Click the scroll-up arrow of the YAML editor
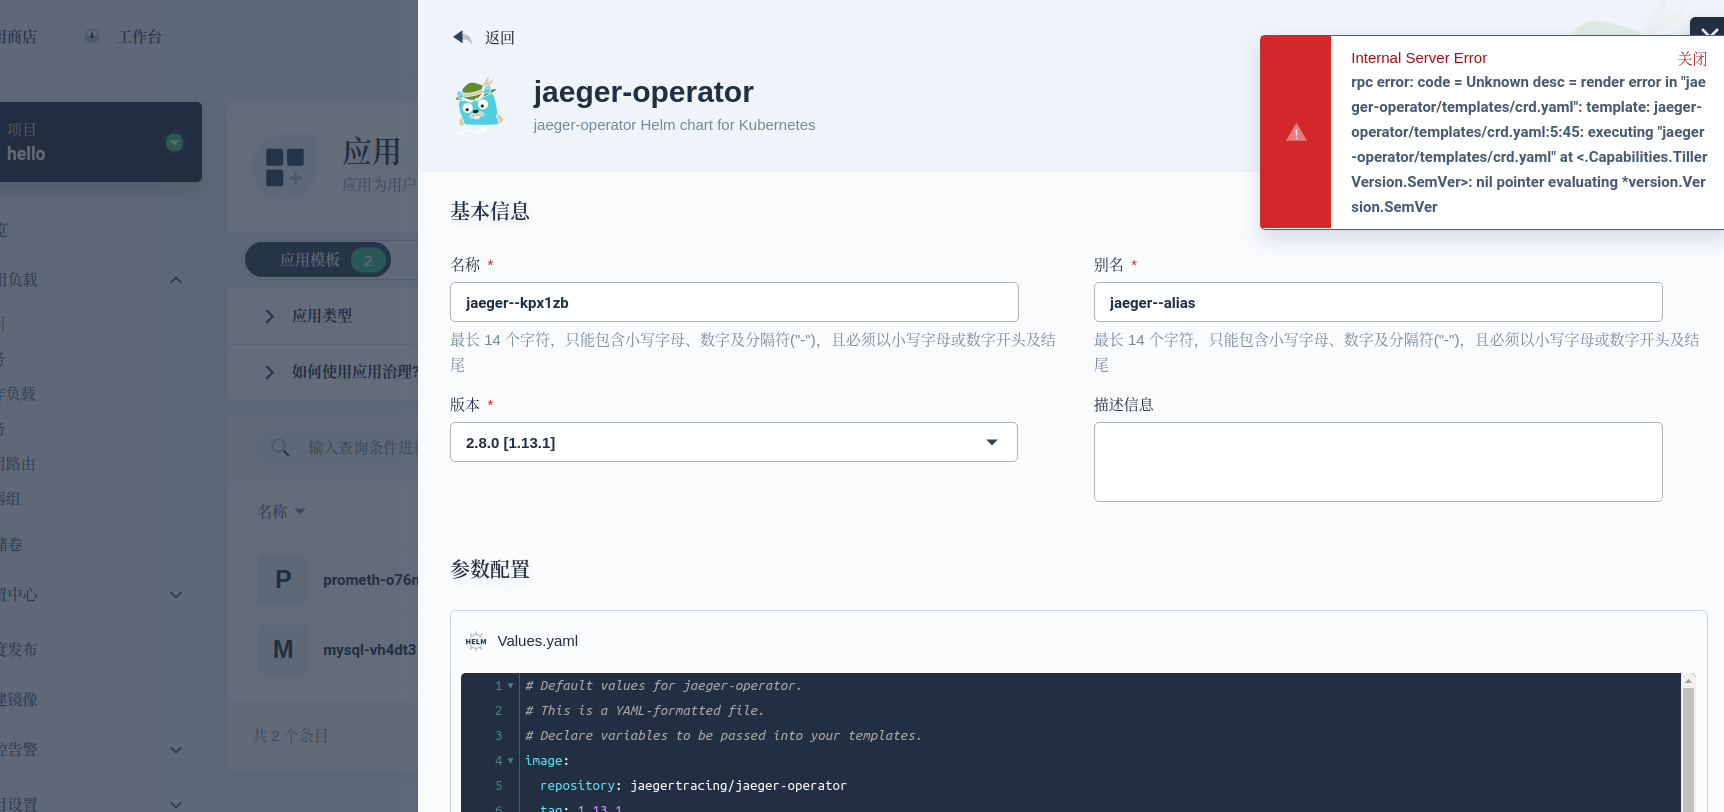1724x812 pixels. (1688, 680)
